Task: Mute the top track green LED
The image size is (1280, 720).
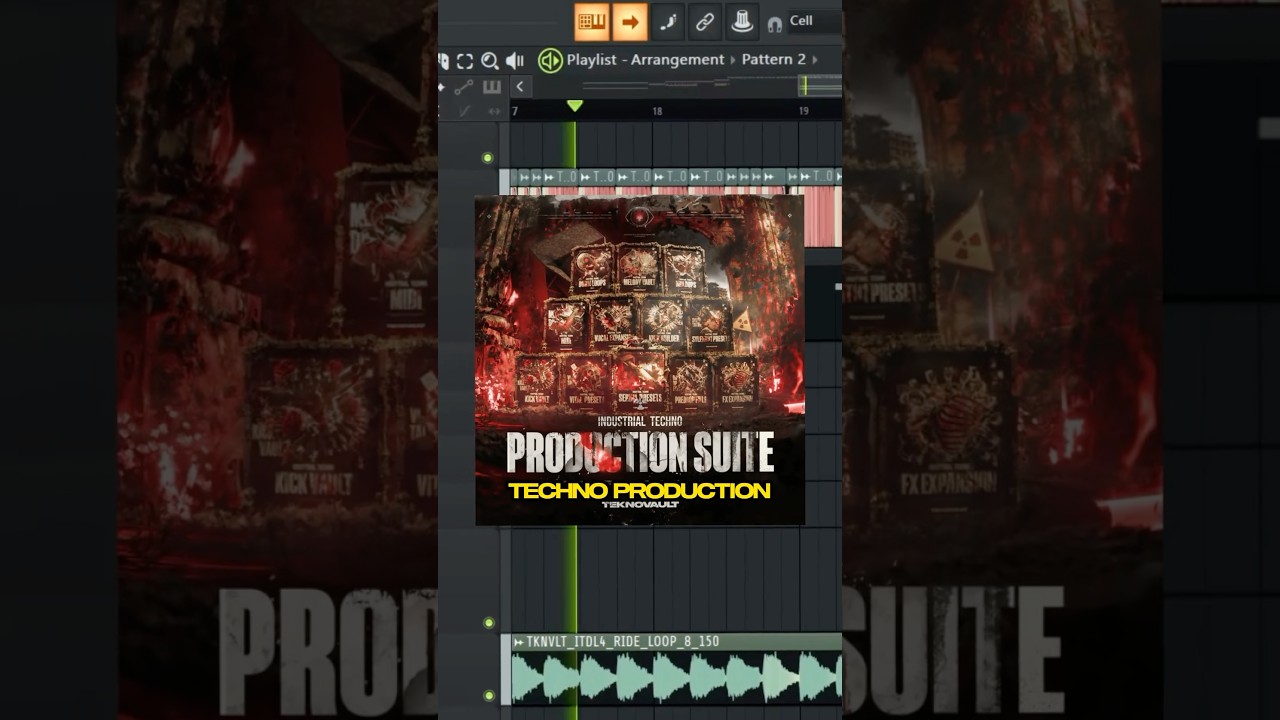Action: coord(488,158)
